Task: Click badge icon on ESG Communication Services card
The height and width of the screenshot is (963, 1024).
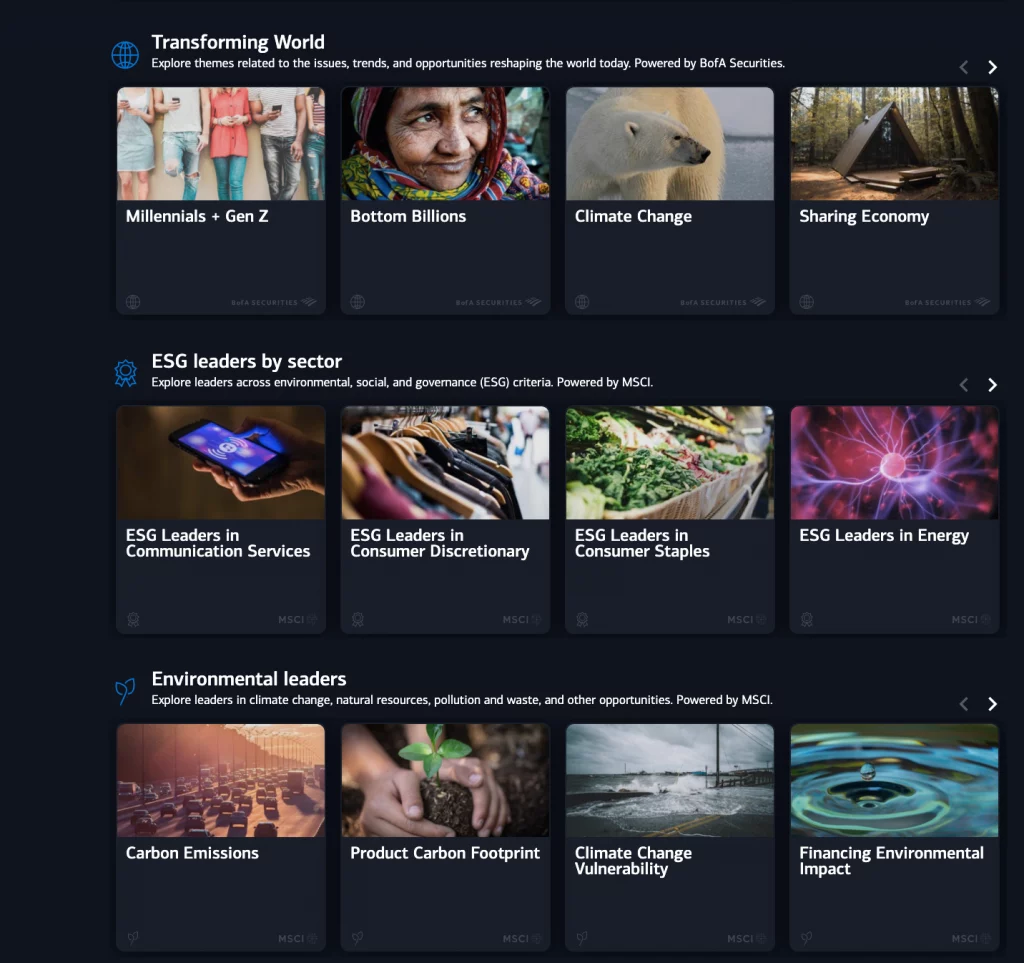Action: pyautogui.click(x=133, y=620)
